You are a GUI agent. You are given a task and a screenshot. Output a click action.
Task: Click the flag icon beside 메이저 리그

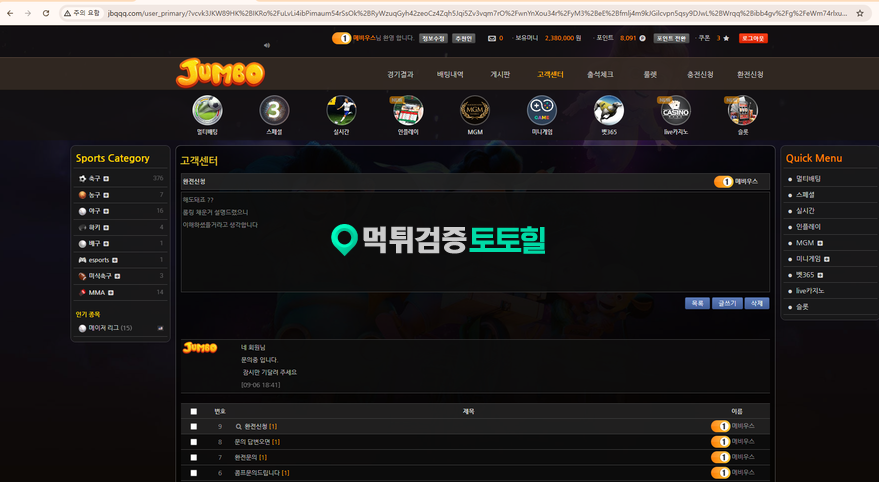point(160,328)
